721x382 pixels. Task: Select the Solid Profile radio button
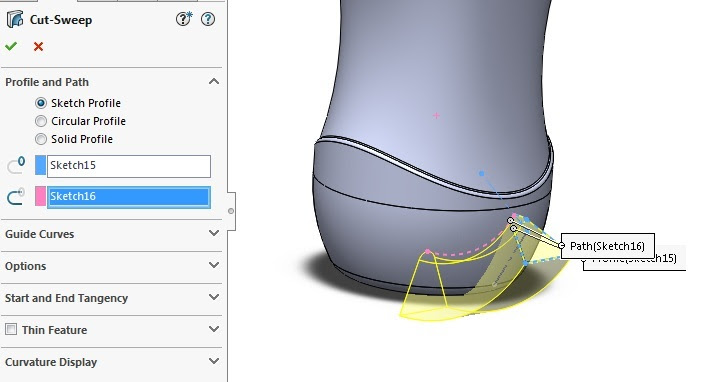coord(41,139)
